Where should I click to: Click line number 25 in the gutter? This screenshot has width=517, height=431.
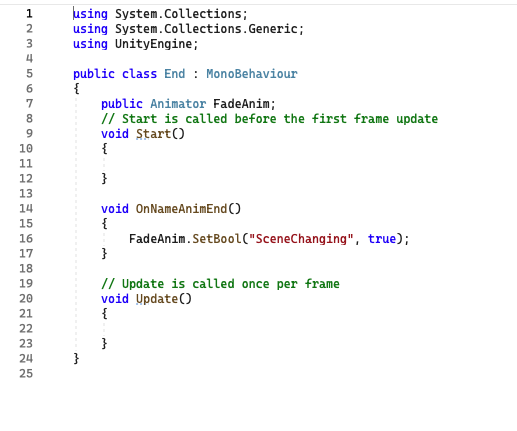(26, 374)
